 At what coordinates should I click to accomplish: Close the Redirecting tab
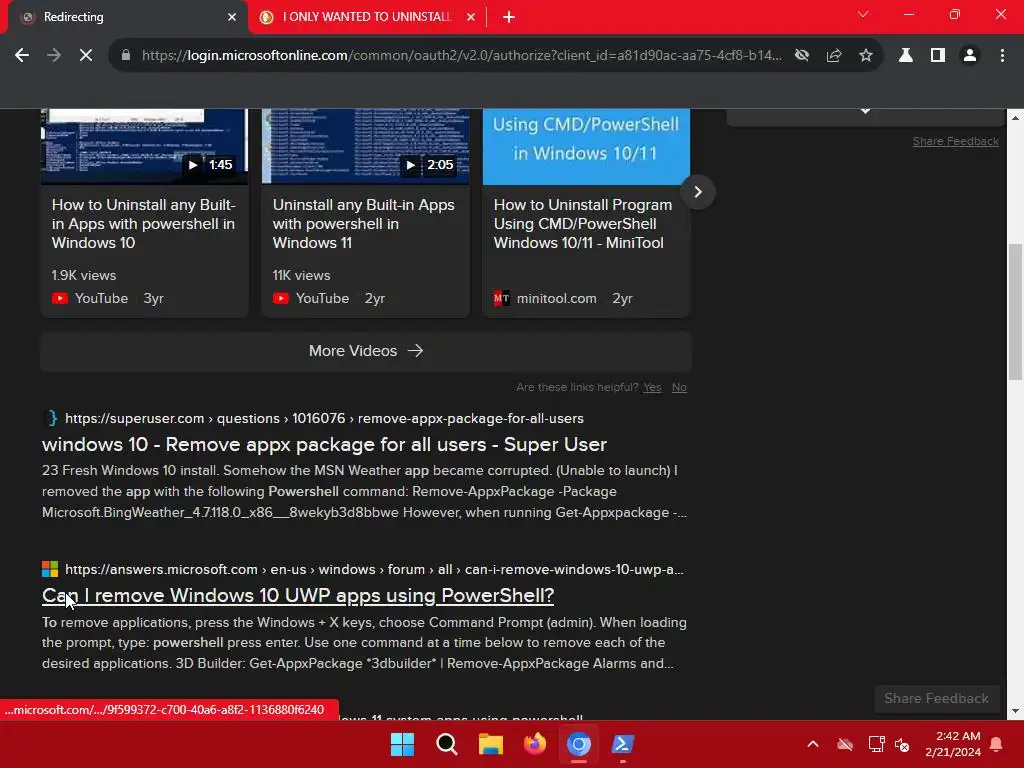pos(232,17)
